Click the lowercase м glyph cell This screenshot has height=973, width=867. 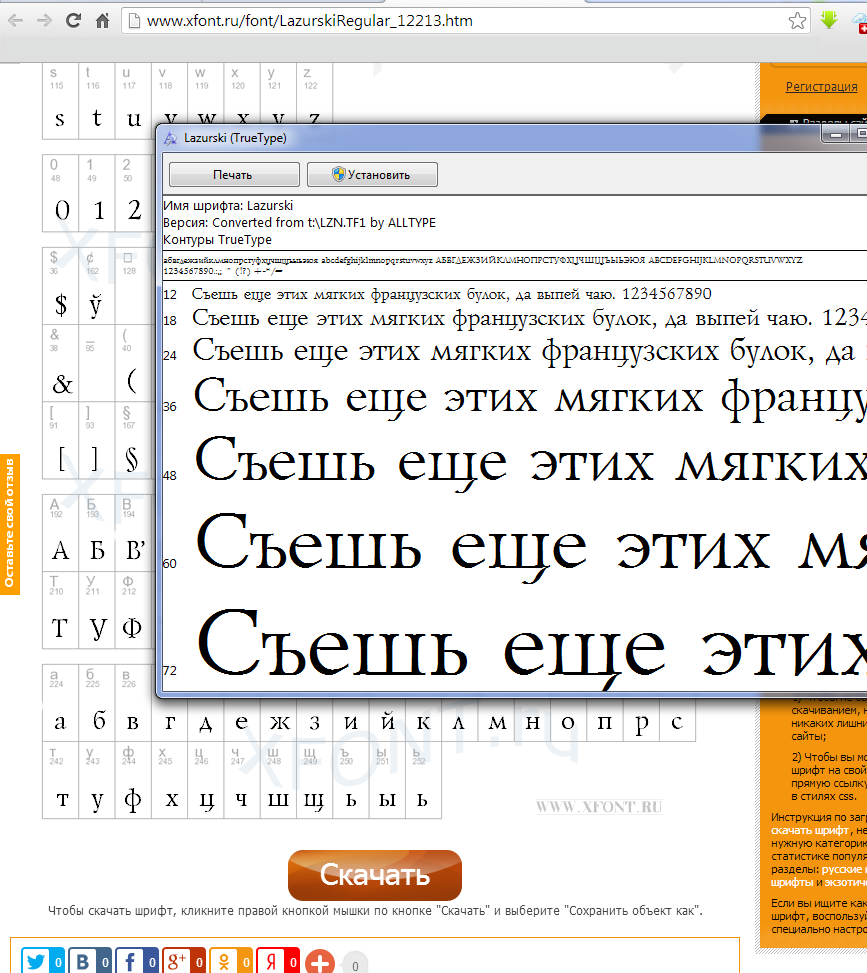(x=496, y=718)
